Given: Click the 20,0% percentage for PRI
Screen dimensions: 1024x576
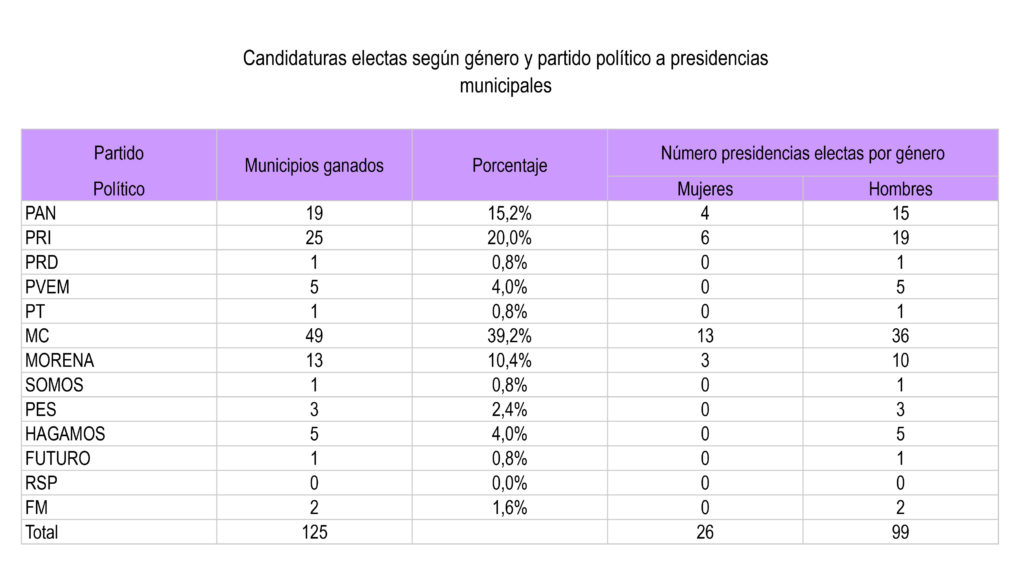Looking at the screenshot, I should (x=509, y=238).
